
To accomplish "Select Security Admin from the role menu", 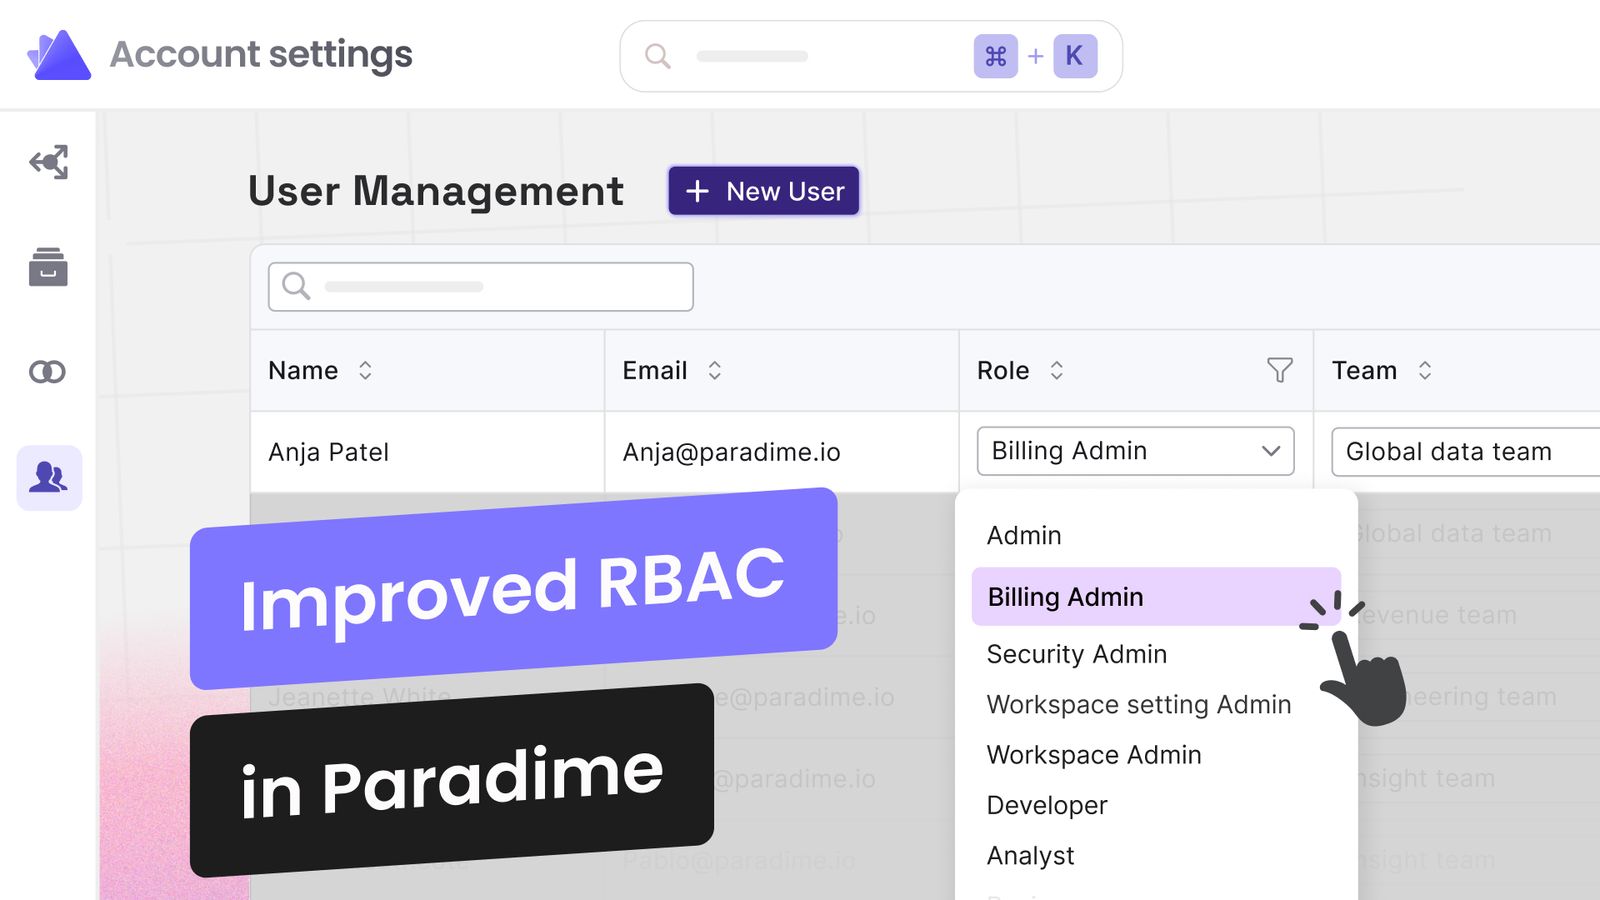I will tap(1076, 654).
